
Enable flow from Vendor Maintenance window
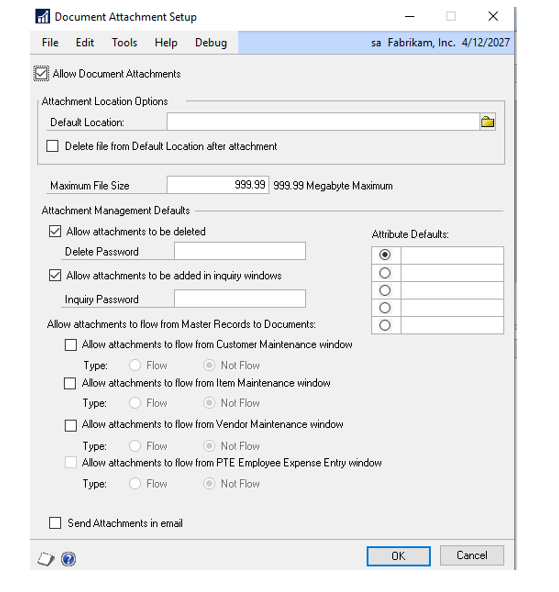tap(71, 425)
